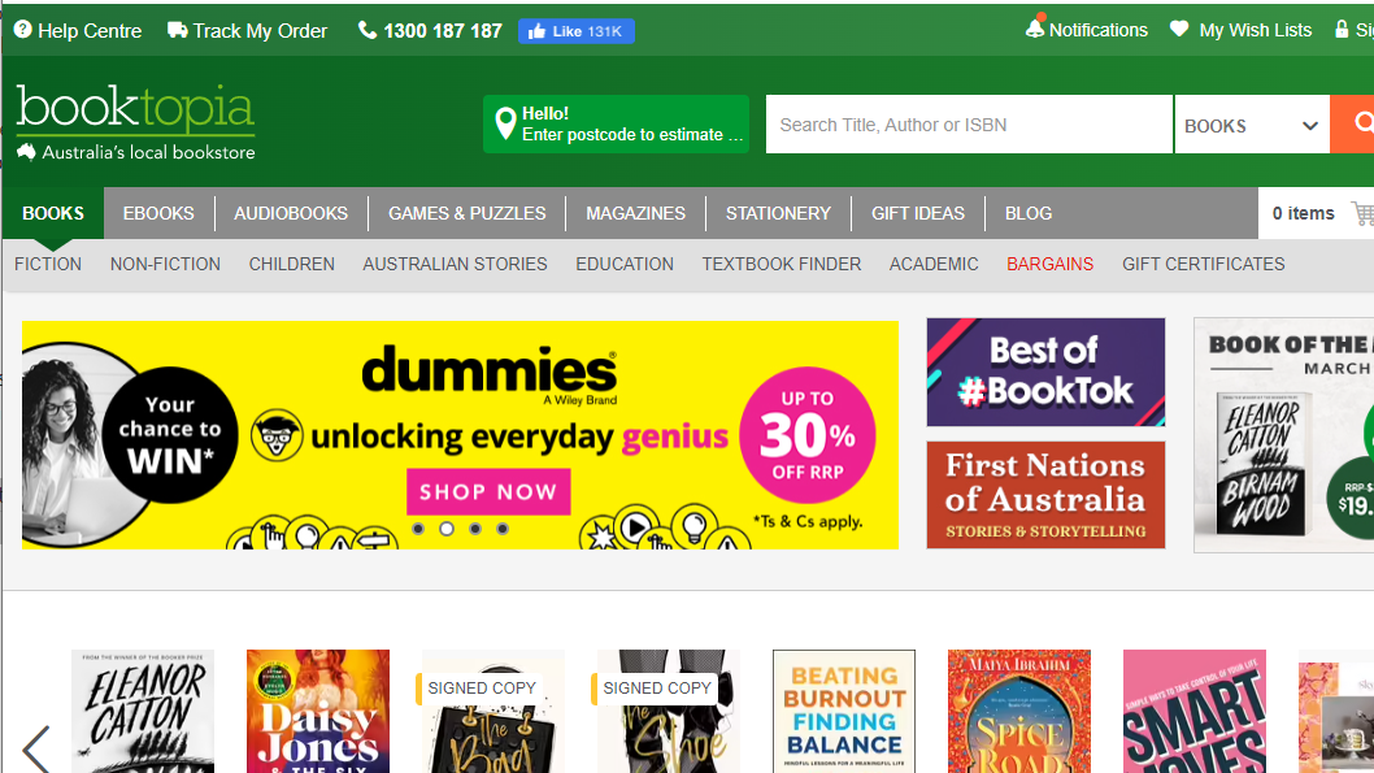Select the BOOKS main tab
Screen dimensions: 1374x773
pos(53,213)
